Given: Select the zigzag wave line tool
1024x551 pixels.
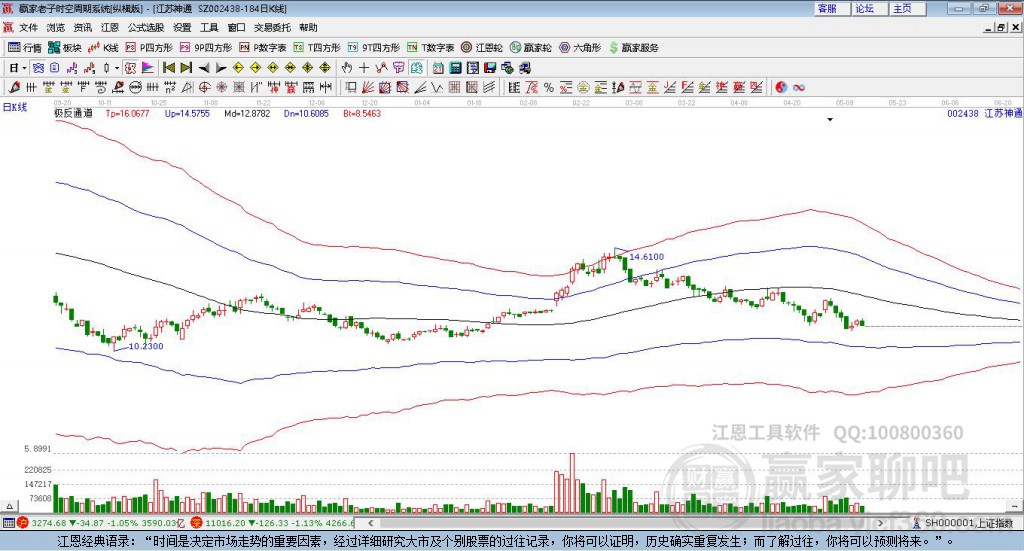Looking at the screenshot, I should click(x=437, y=87).
